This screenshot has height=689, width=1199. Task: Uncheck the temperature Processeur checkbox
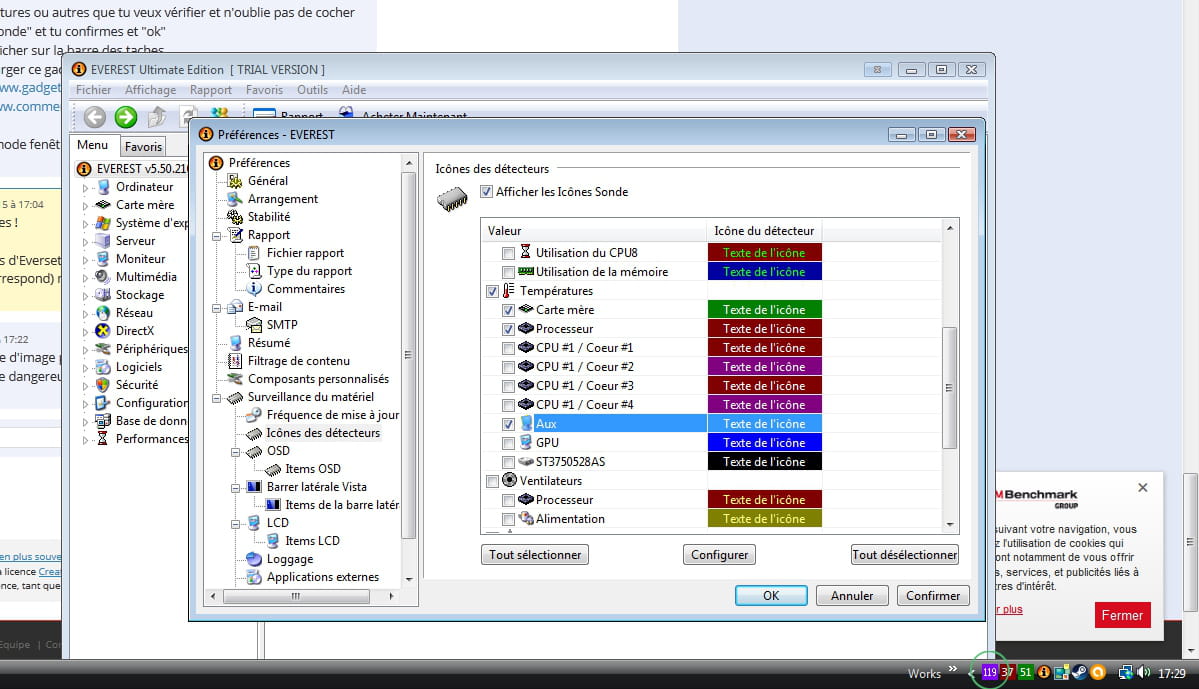(x=508, y=330)
